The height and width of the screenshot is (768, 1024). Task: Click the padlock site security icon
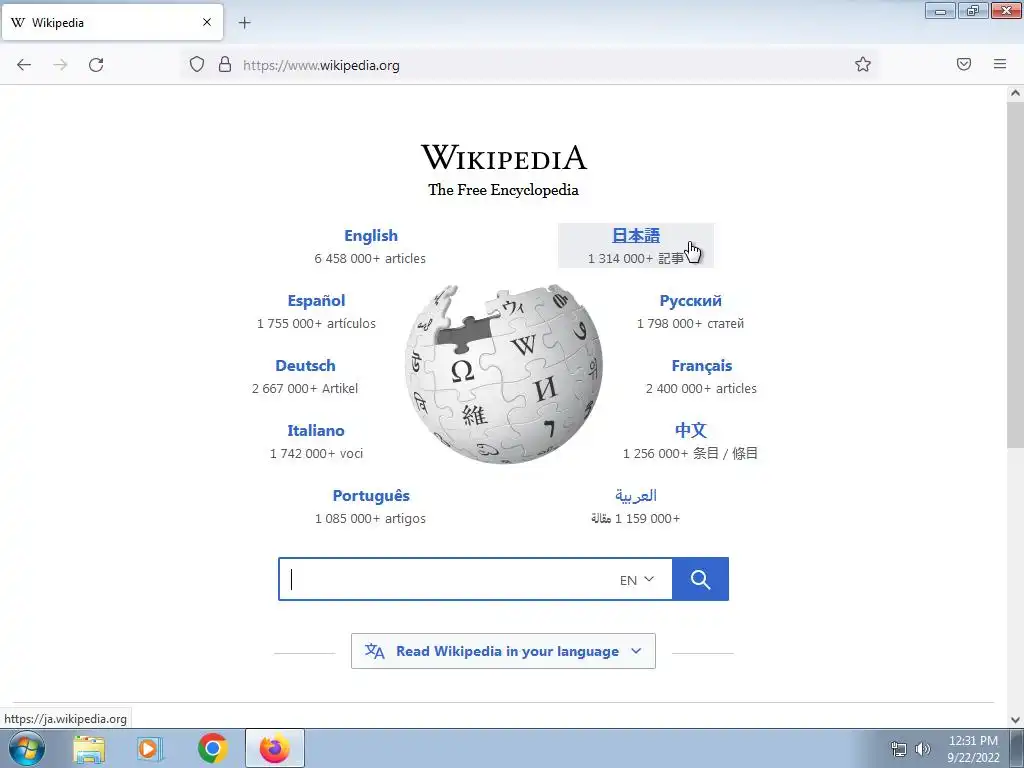(225, 64)
